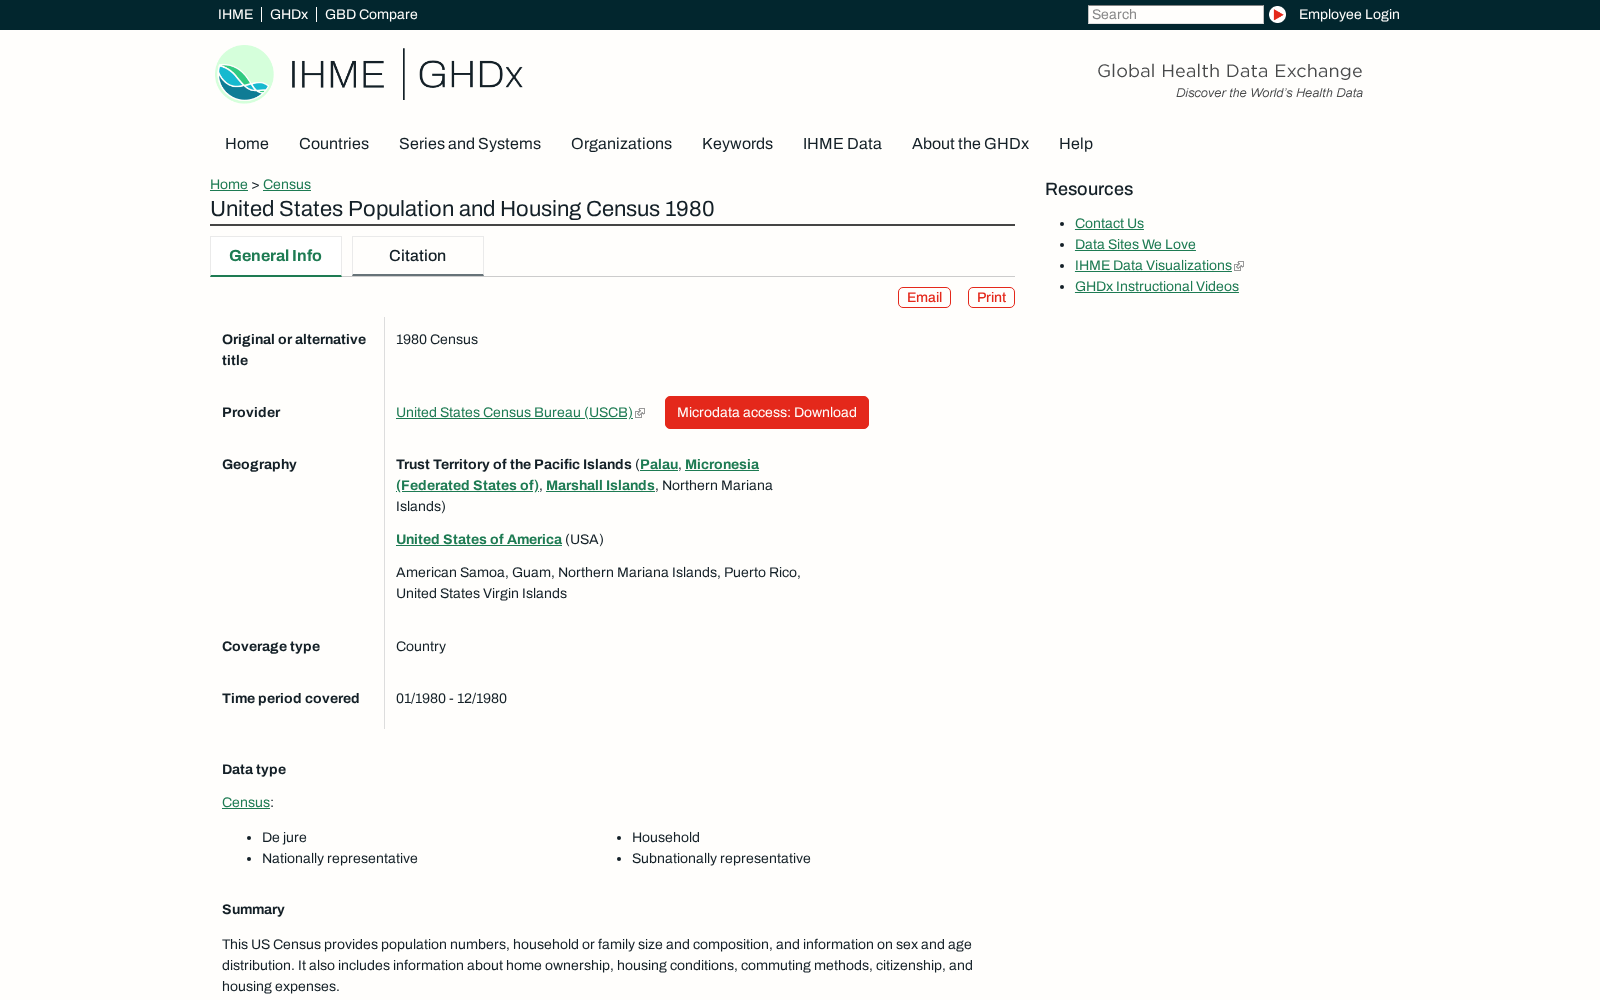This screenshot has height=1000, width=1600.
Task: Open IHME link in top bar
Action: click(235, 14)
